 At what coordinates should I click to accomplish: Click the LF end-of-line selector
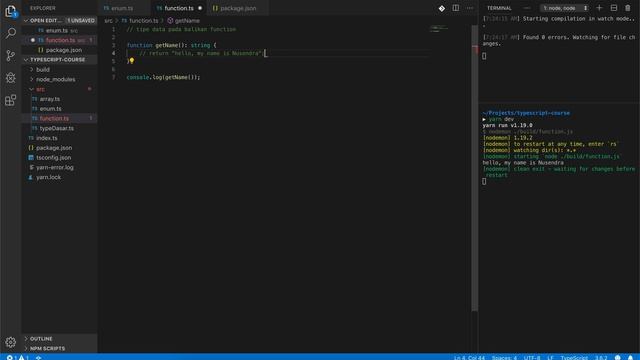pyautogui.click(x=550, y=358)
